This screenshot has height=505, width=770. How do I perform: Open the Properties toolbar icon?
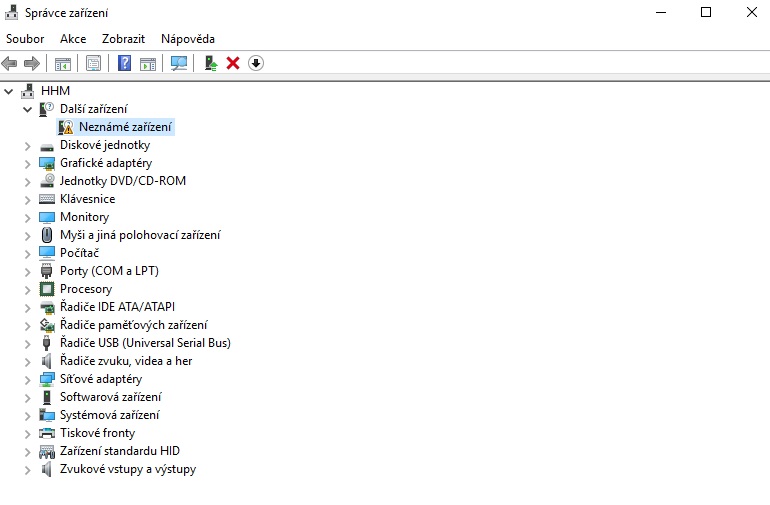pyautogui.click(x=93, y=63)
